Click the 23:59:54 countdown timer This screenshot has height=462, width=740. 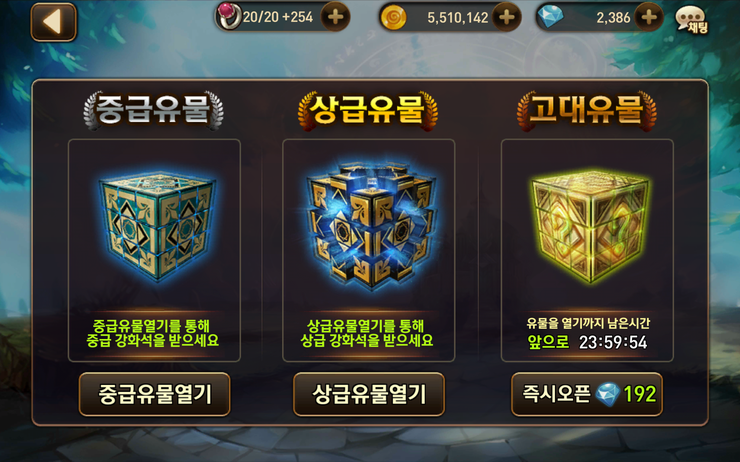click(x=613, y=342)
